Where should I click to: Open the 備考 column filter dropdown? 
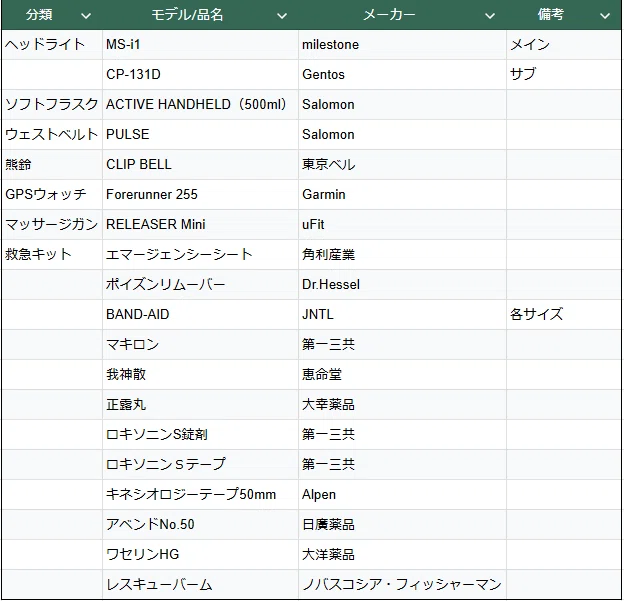(x=605, y=16)
